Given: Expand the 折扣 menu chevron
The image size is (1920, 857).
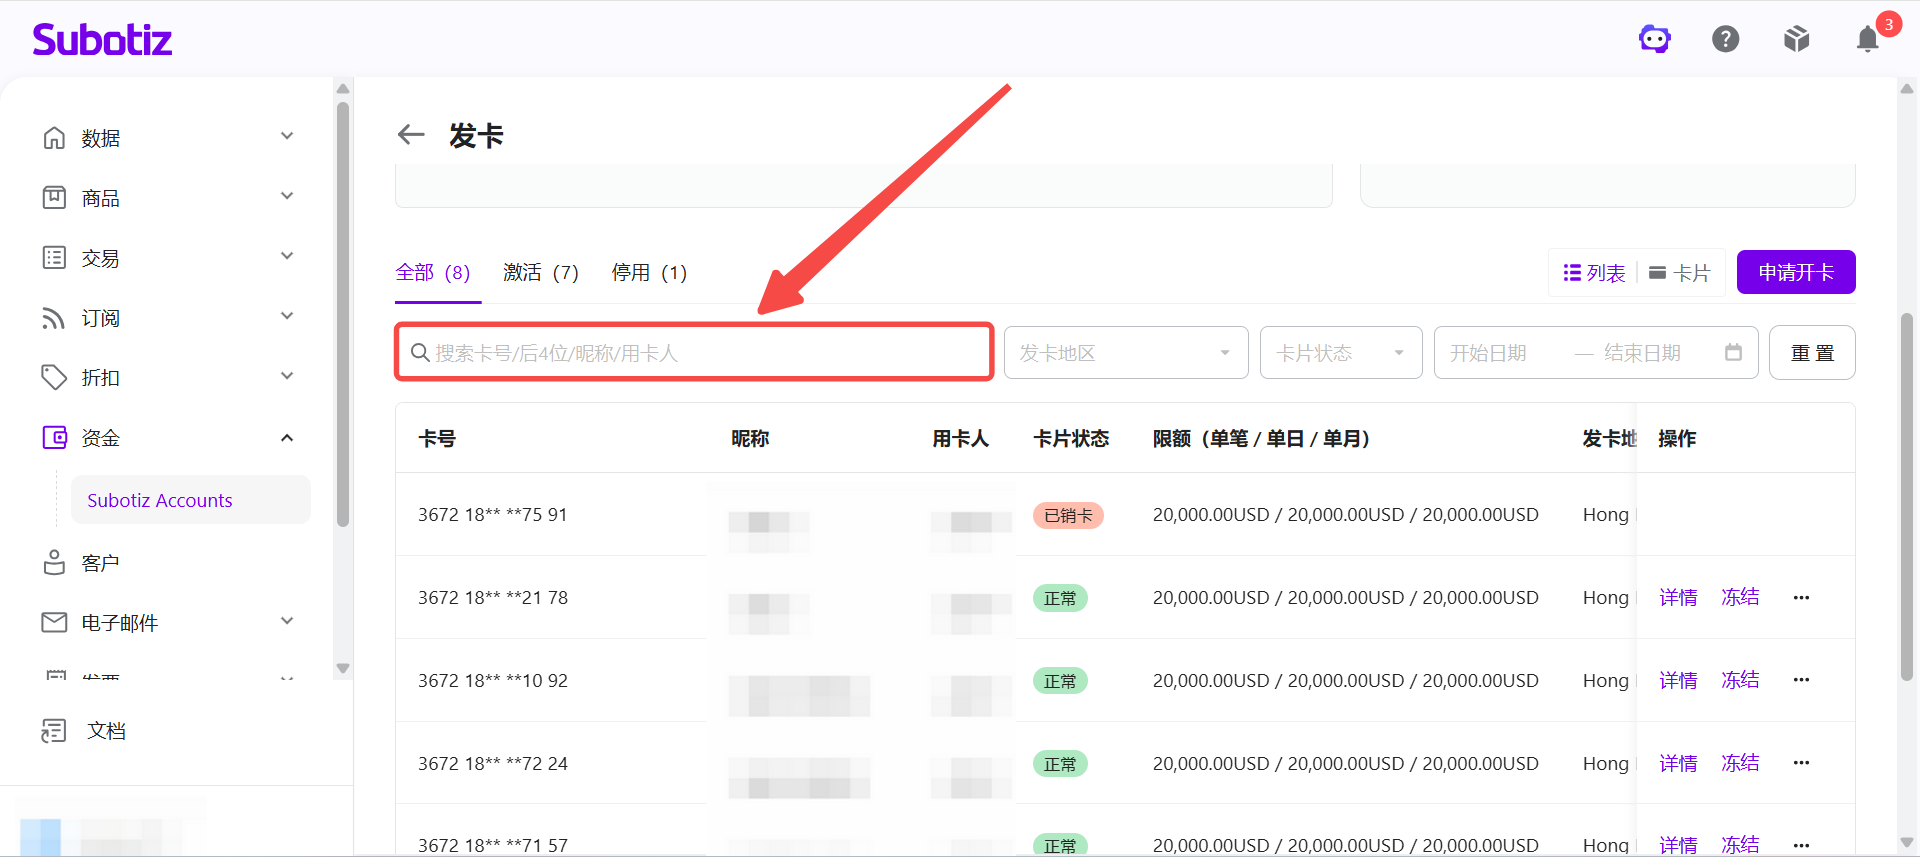Looking at the screenshot, I should pyautogui.click(x=287, y=376).
